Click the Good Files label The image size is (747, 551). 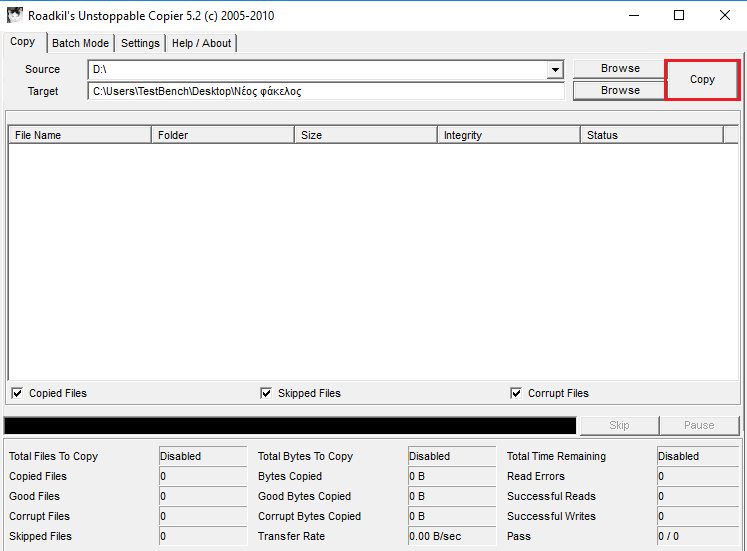pyautogui.click(x=34, y=496)
